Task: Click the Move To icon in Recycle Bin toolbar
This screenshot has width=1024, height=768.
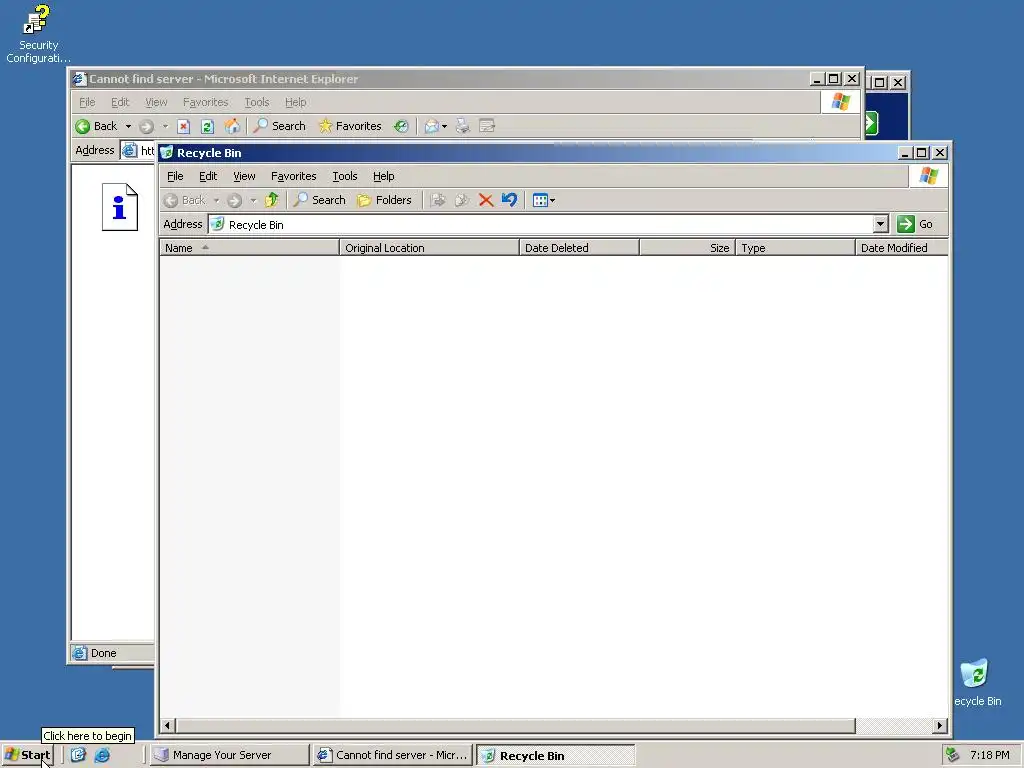Action: 438,200
